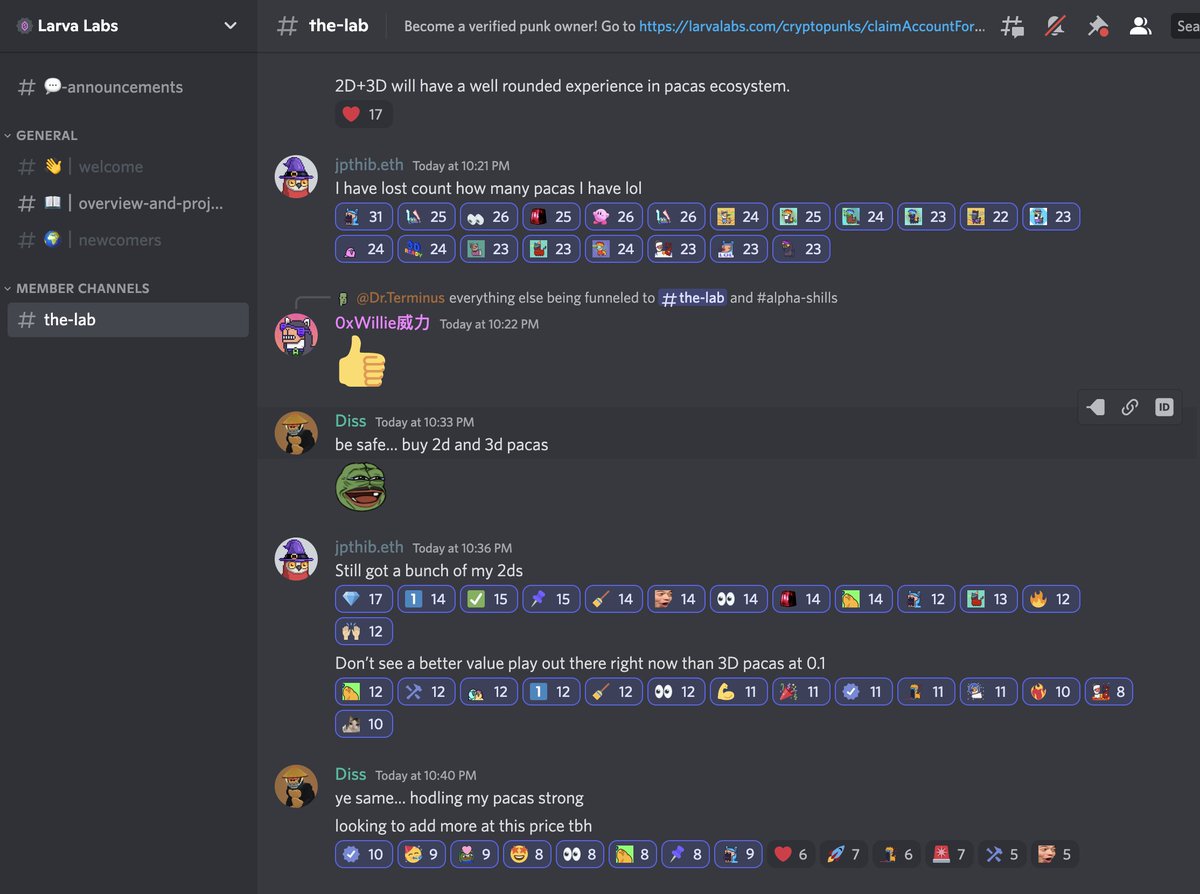The image size is (1200, 894).
Task: Click the Larva Labs server logo icon
Action: [23, 26]
